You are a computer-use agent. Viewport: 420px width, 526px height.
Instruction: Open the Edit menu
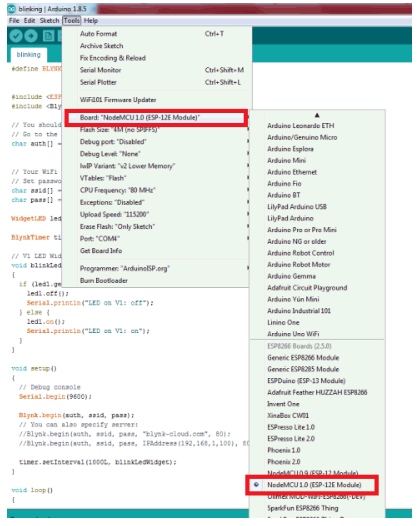point(30,20)
